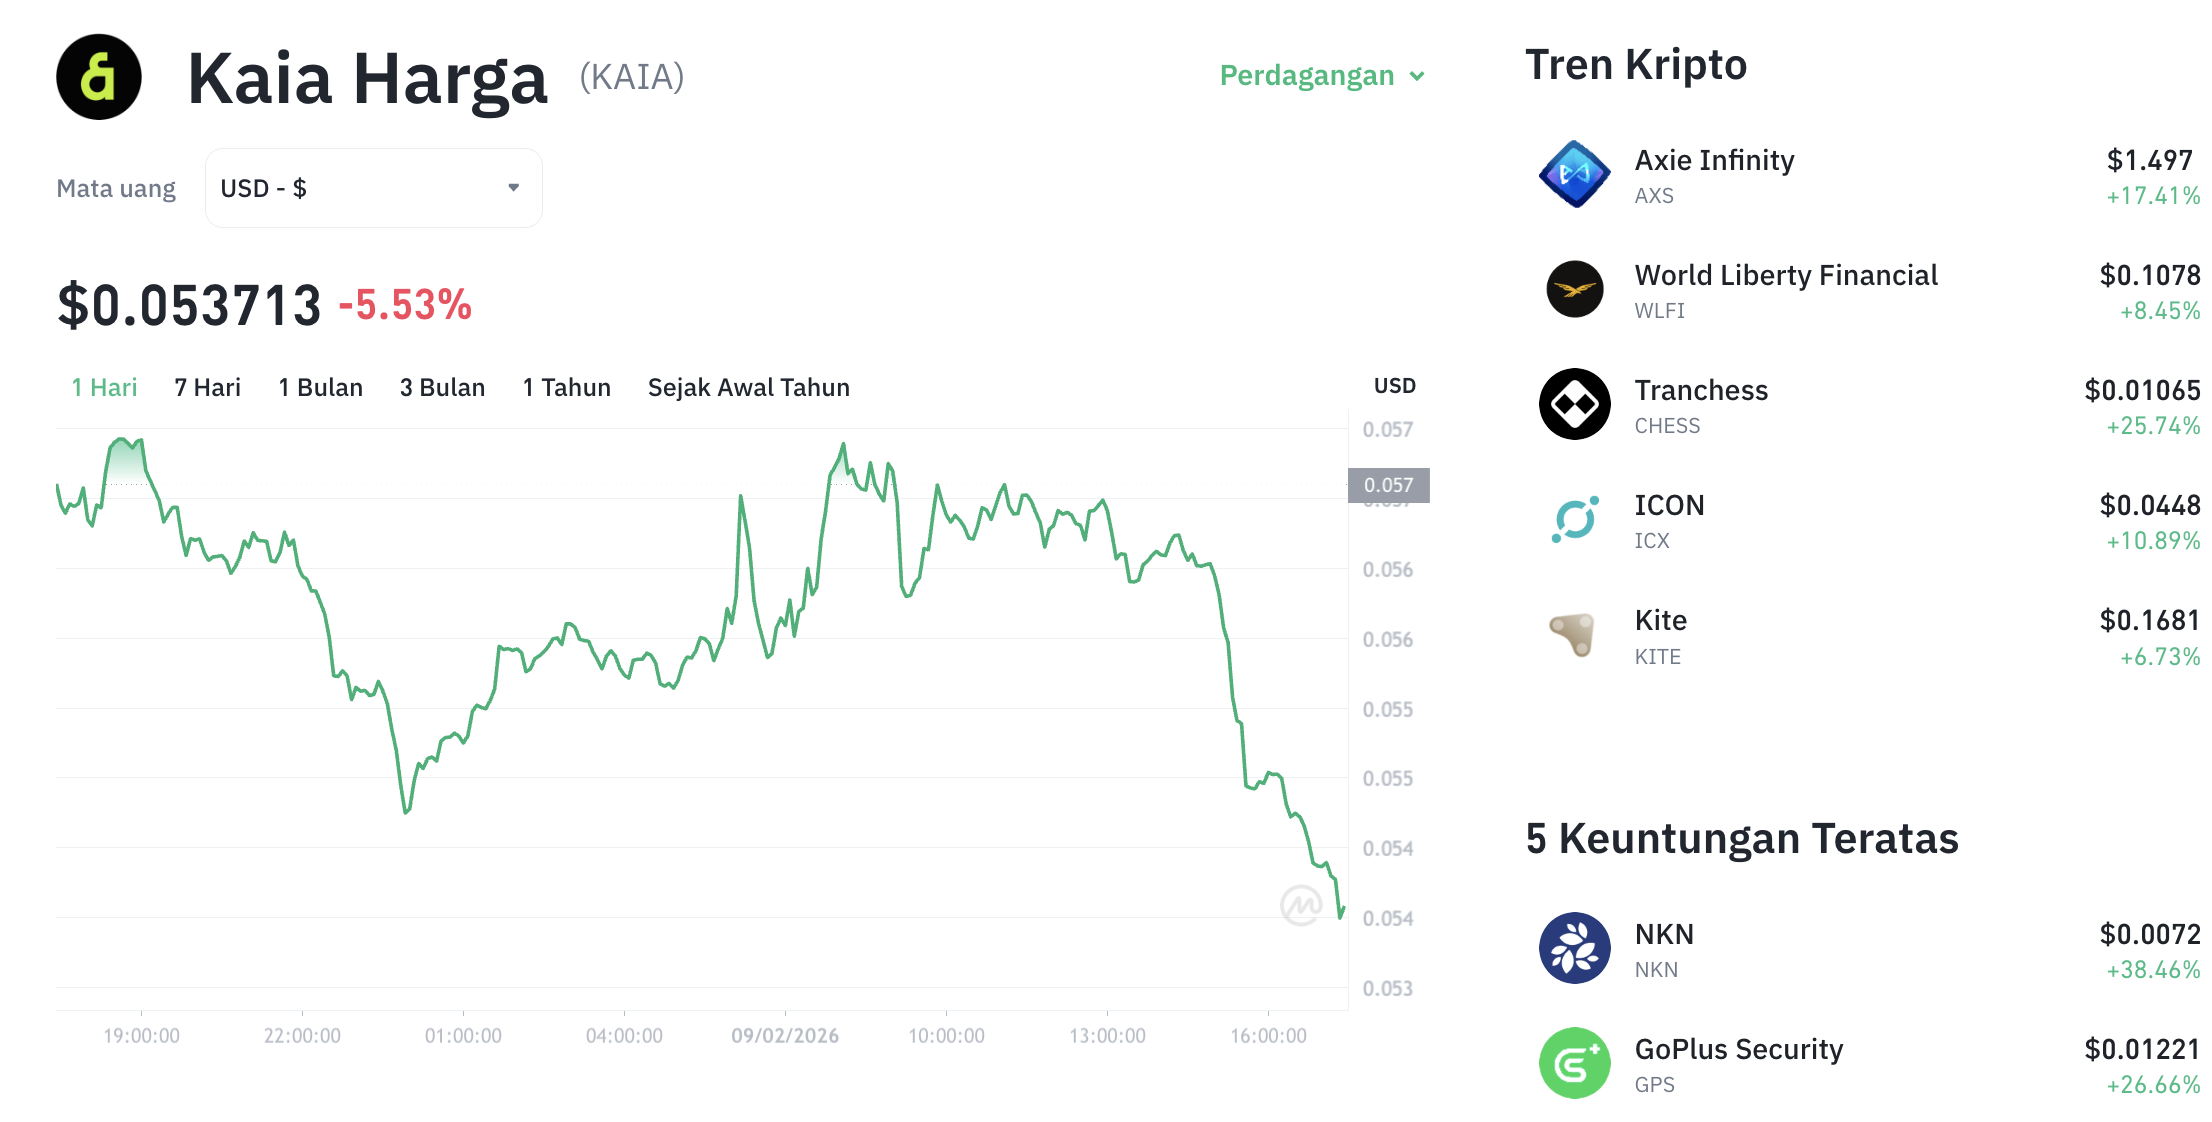This screenshot has width=2212, height=1122.
Task: Select the GoPlus Security green icon
Action: tap(1574, 1063)
